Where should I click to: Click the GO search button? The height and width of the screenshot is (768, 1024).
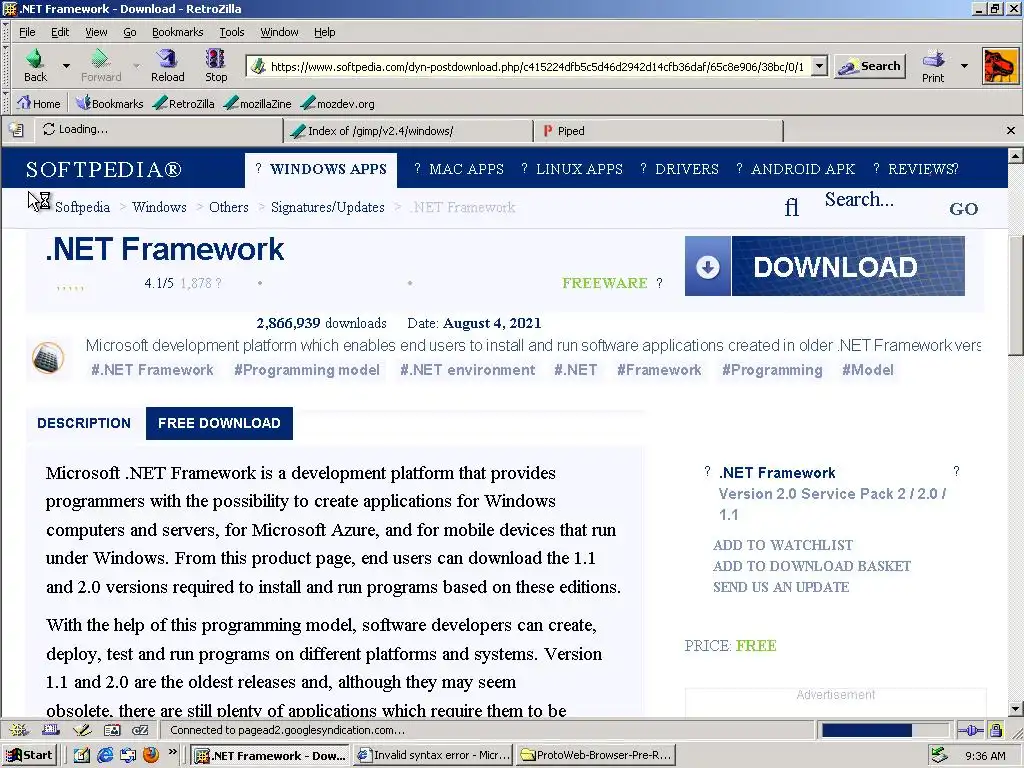tap(964, 209)
